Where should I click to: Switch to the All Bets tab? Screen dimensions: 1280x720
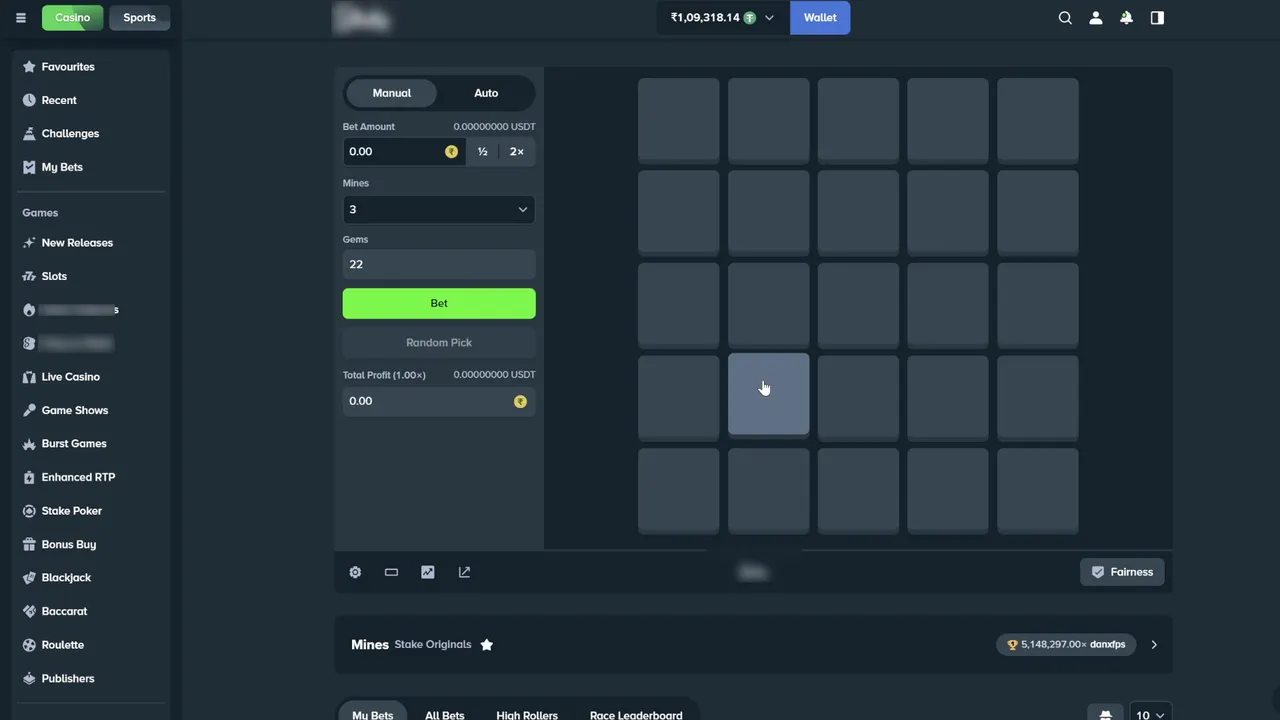(445, 713)
